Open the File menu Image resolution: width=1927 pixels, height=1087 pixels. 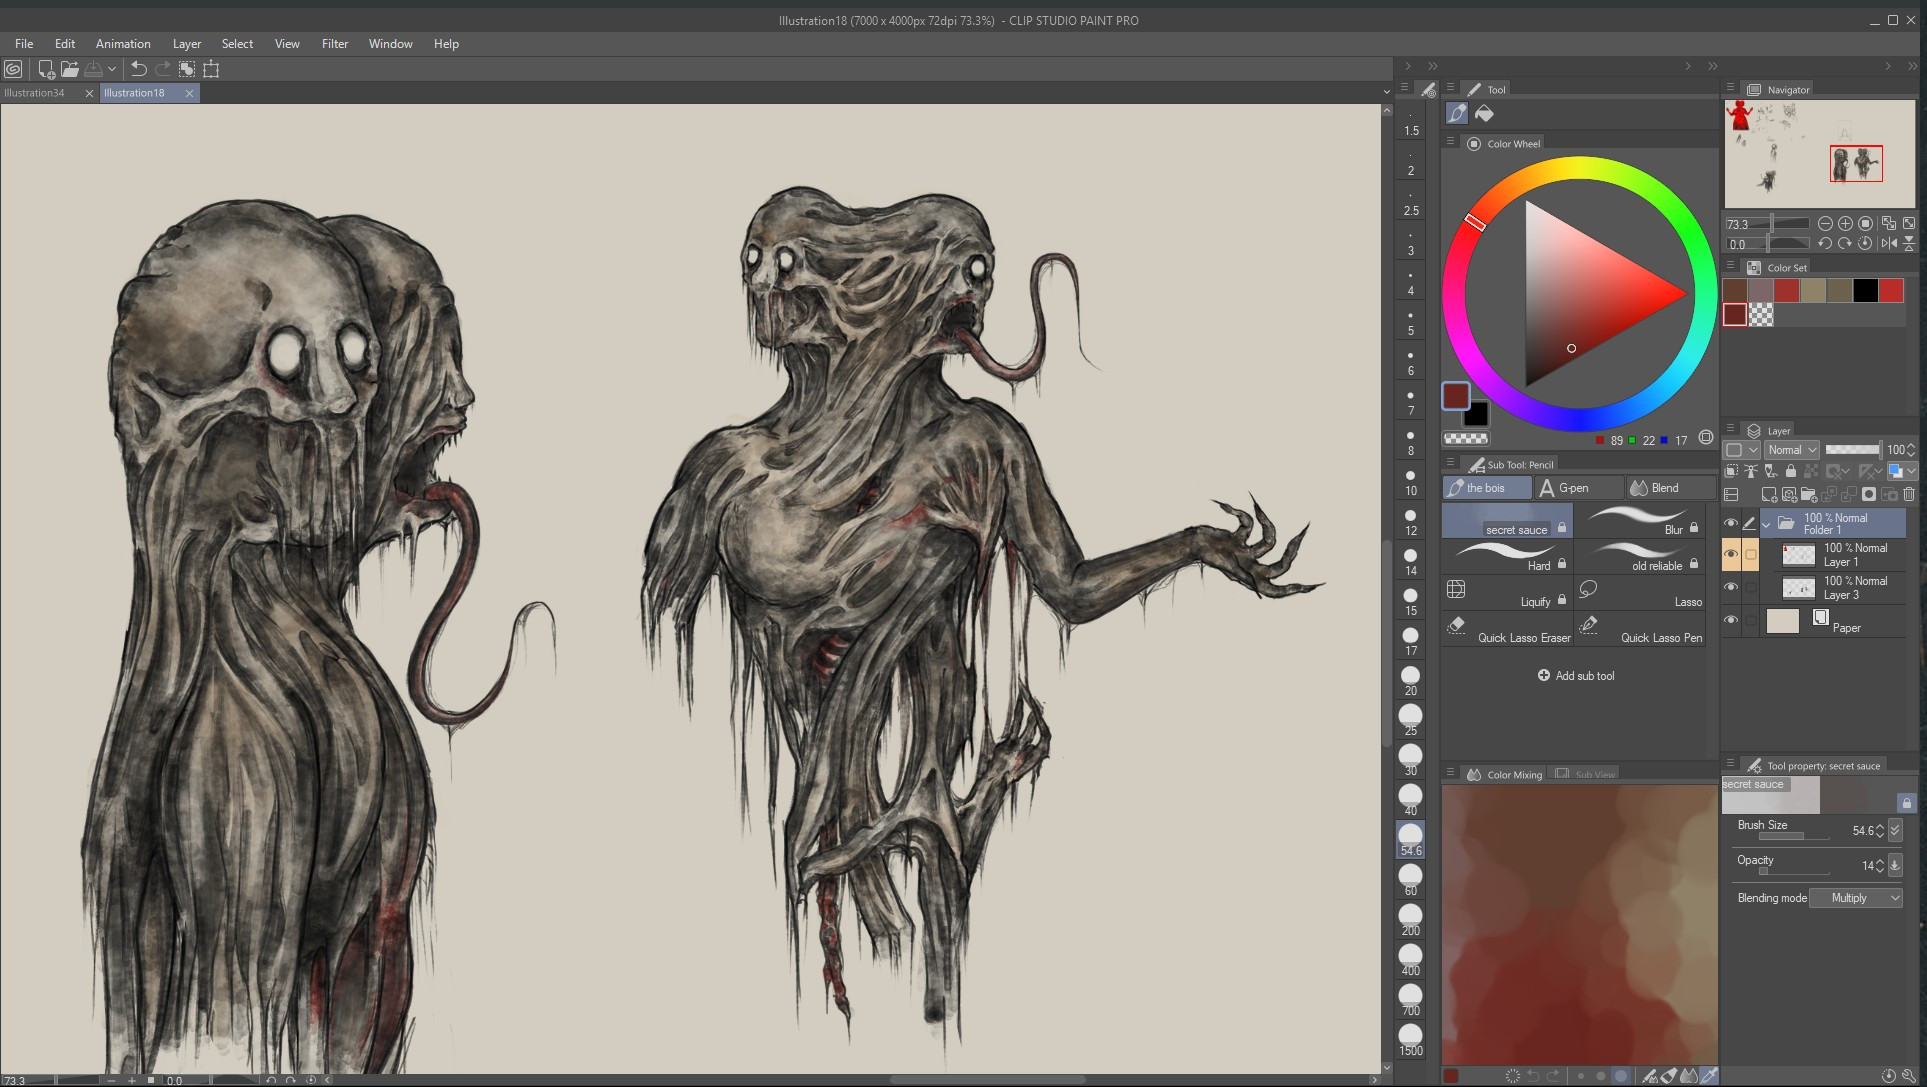coord(24,44)
